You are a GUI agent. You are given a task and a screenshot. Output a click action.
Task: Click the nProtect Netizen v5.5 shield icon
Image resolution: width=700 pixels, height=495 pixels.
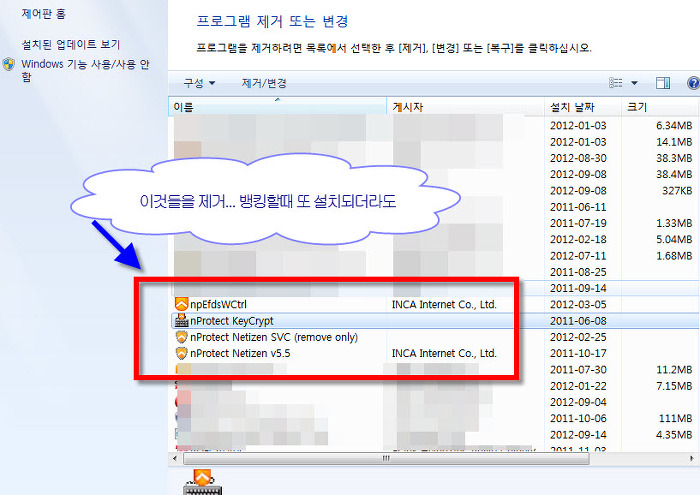(181, 354)
